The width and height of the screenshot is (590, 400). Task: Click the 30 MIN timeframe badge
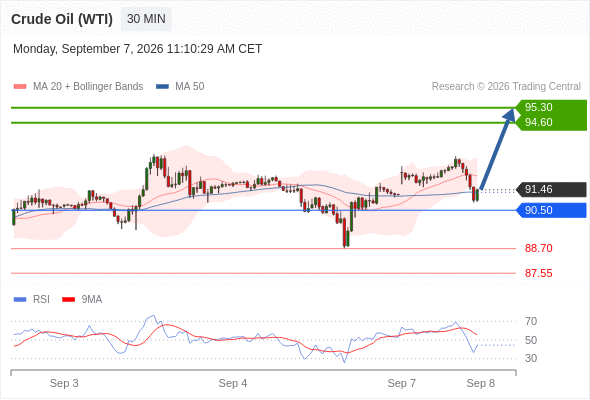146,19
